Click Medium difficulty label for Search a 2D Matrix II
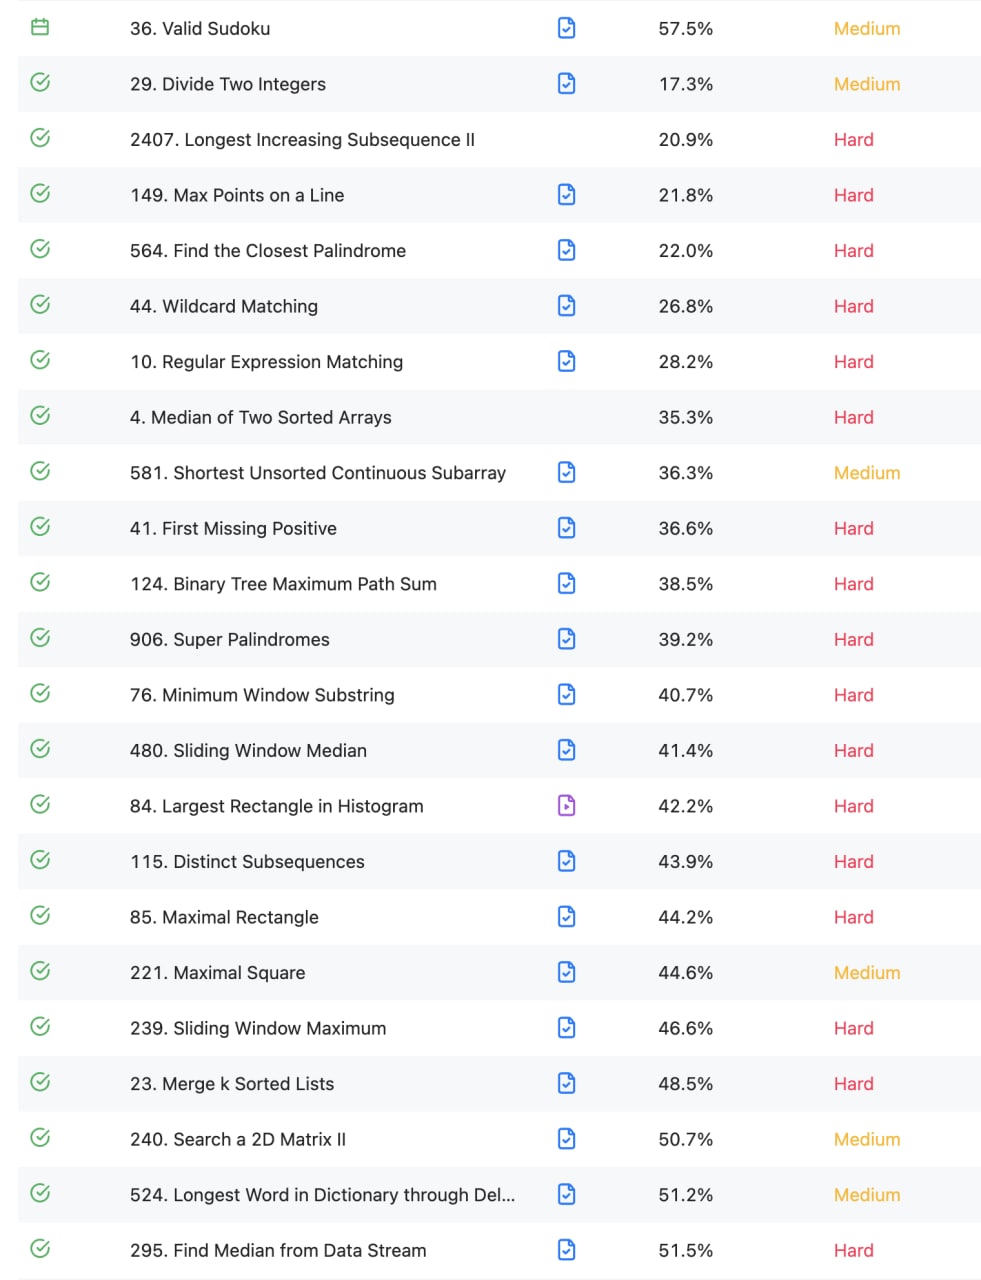This screenshot has height=1280, width=981. coord(867,1139)
